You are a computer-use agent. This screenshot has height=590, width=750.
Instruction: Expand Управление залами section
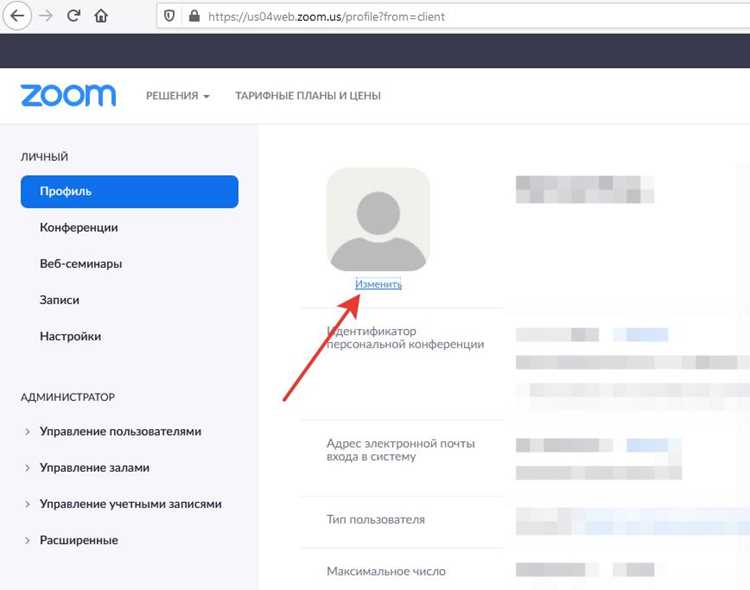click(x=94, y=468)
